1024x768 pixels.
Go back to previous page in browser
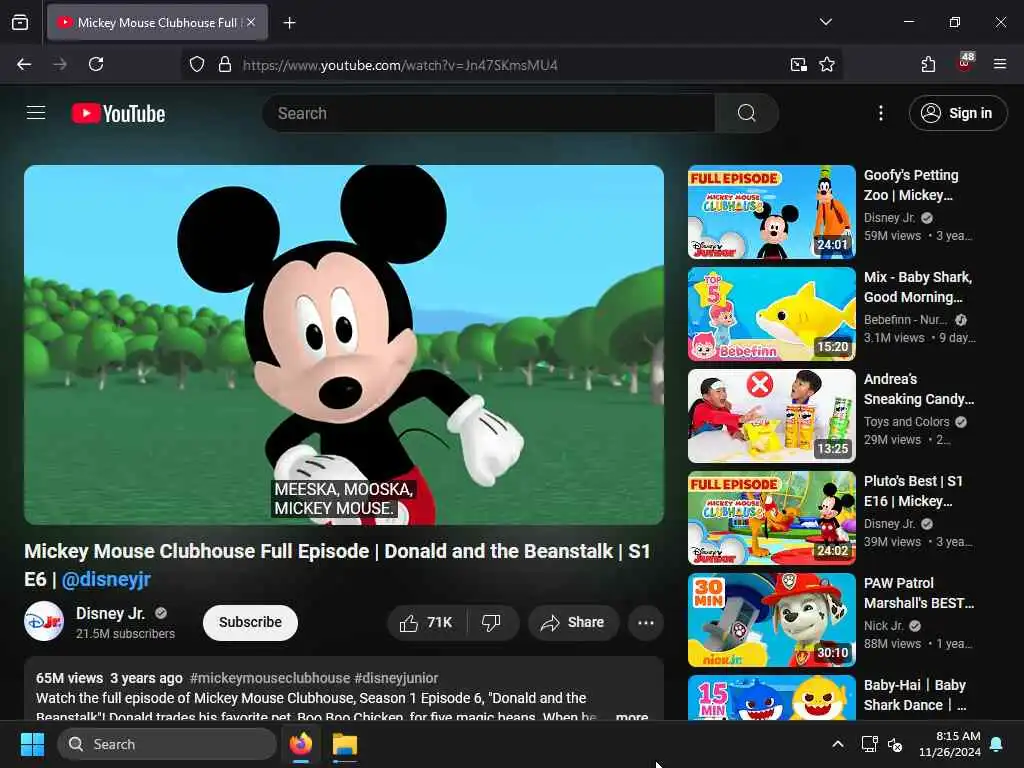tap(24, 64)
